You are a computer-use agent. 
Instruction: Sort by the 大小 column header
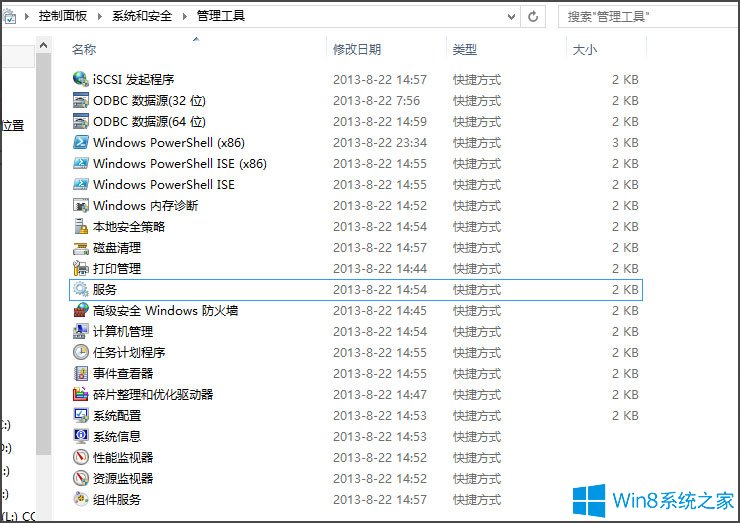pos(584,49)
